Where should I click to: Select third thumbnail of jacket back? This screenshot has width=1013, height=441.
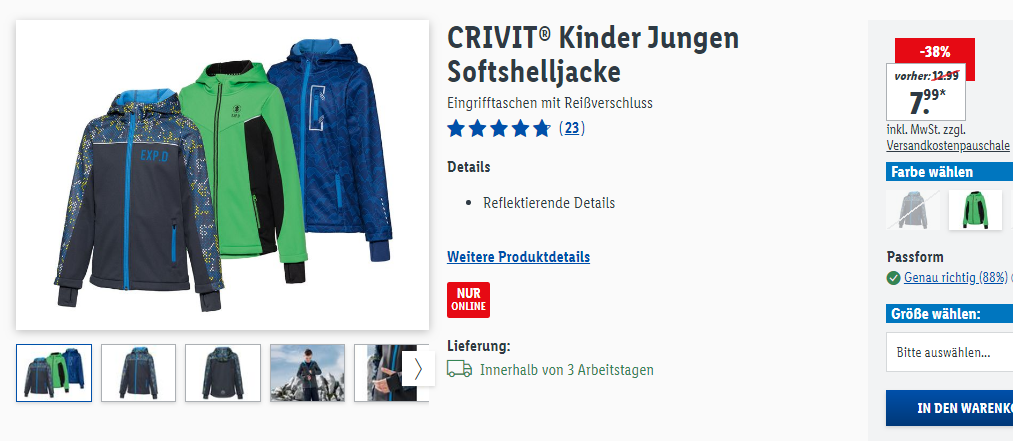(223, 373)
